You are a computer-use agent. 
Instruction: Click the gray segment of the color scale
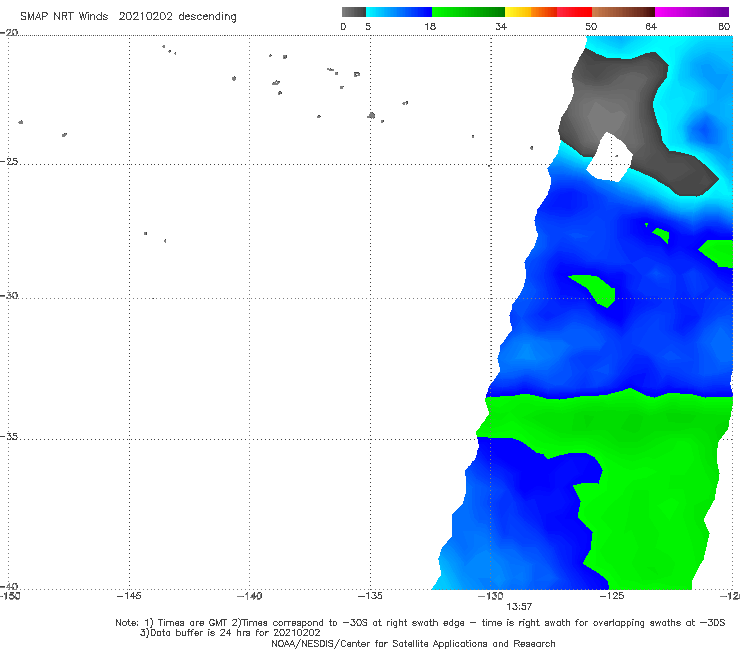point(353,12)
